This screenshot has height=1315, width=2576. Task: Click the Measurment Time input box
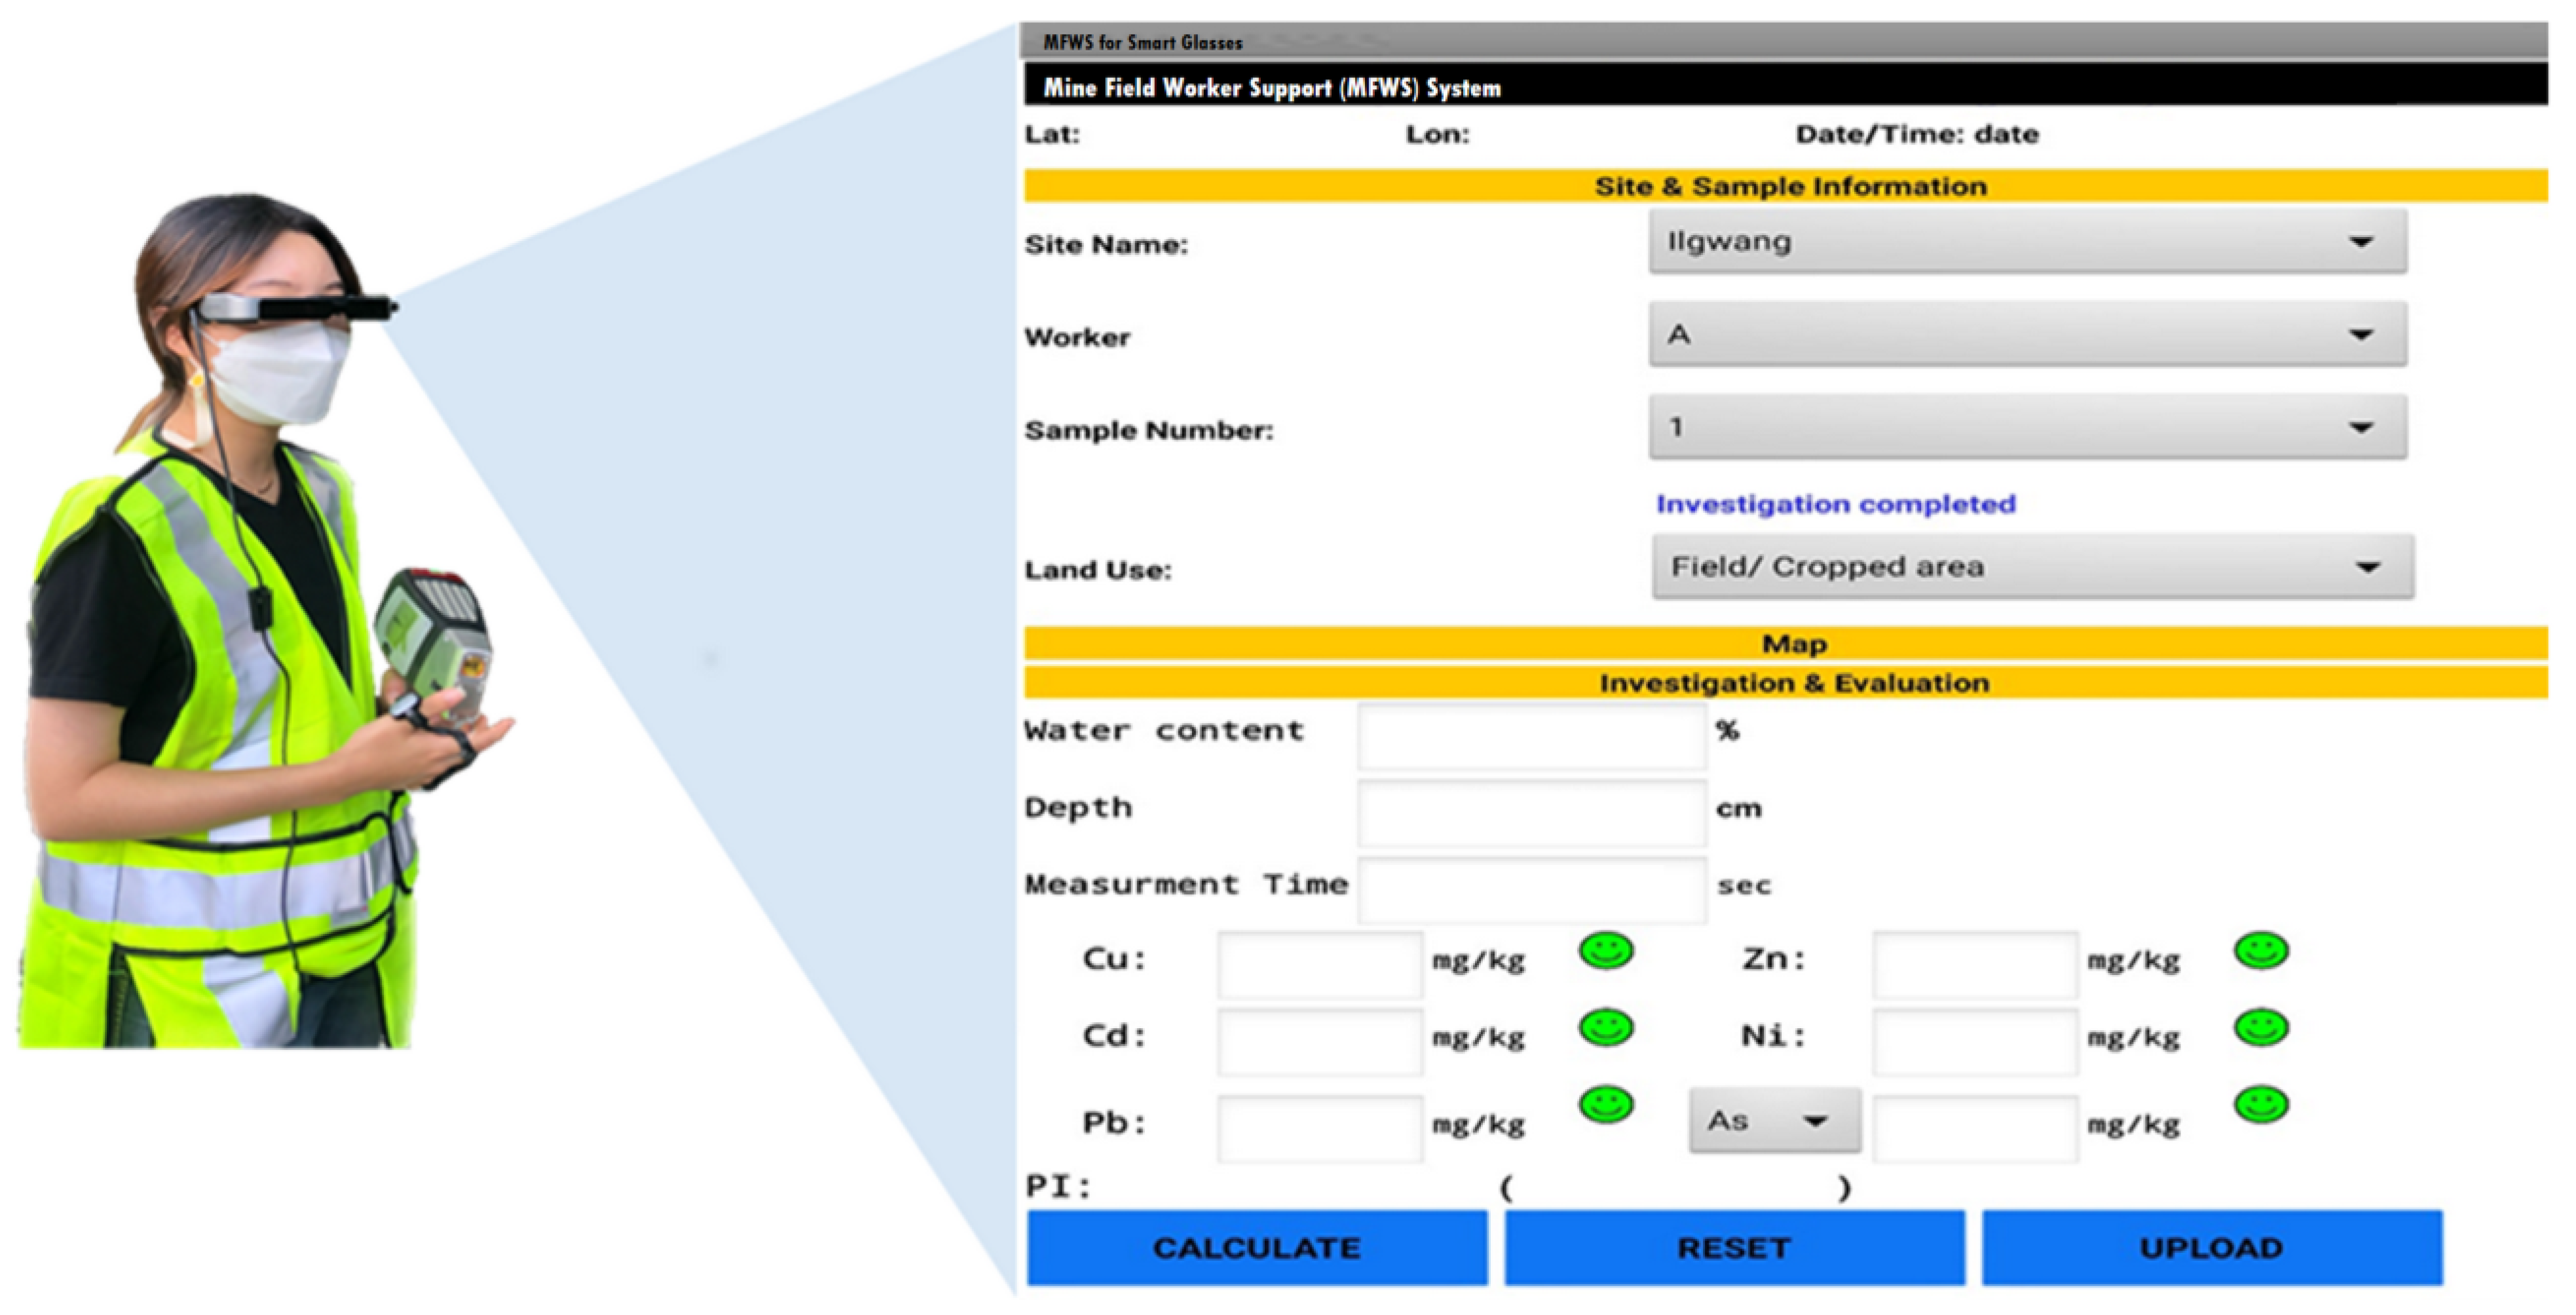point(1531,890)
